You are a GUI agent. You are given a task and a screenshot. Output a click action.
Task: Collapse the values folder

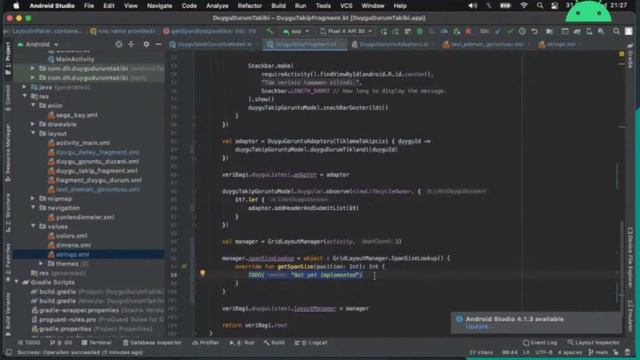pyautogui.click(x=33, y=226)
